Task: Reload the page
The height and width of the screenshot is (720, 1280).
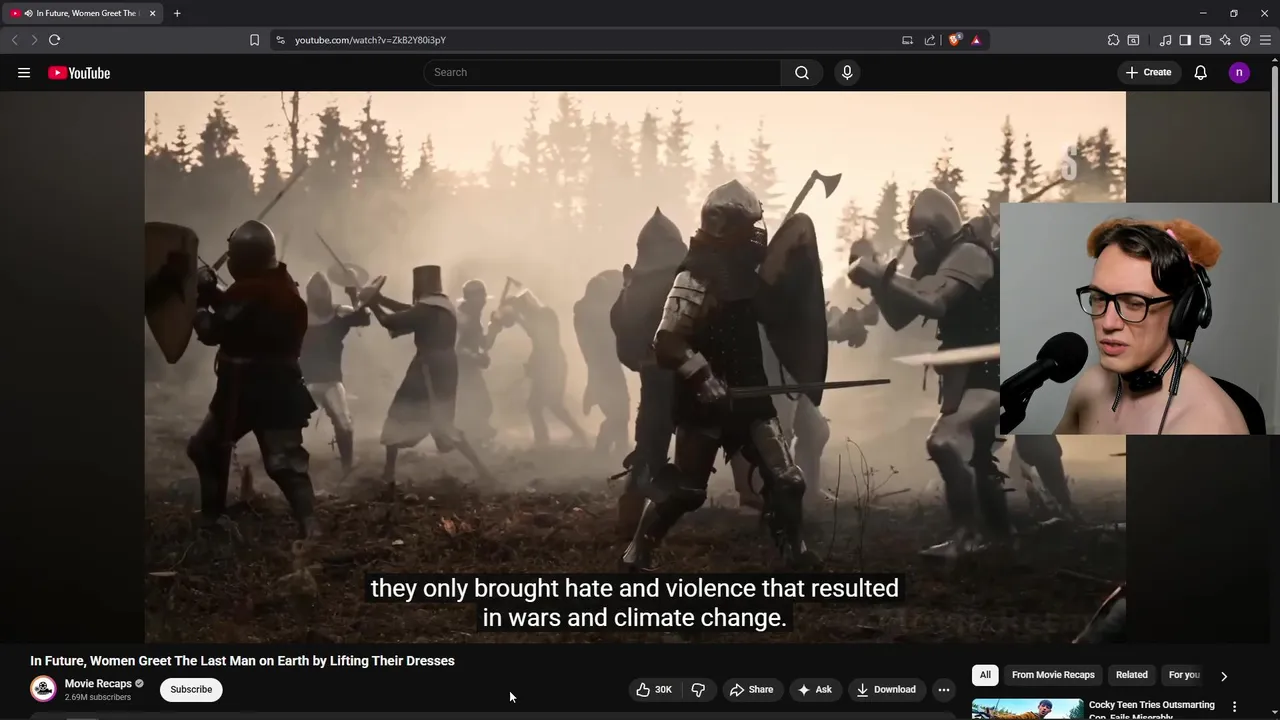Action: click(x=54, y=40)
